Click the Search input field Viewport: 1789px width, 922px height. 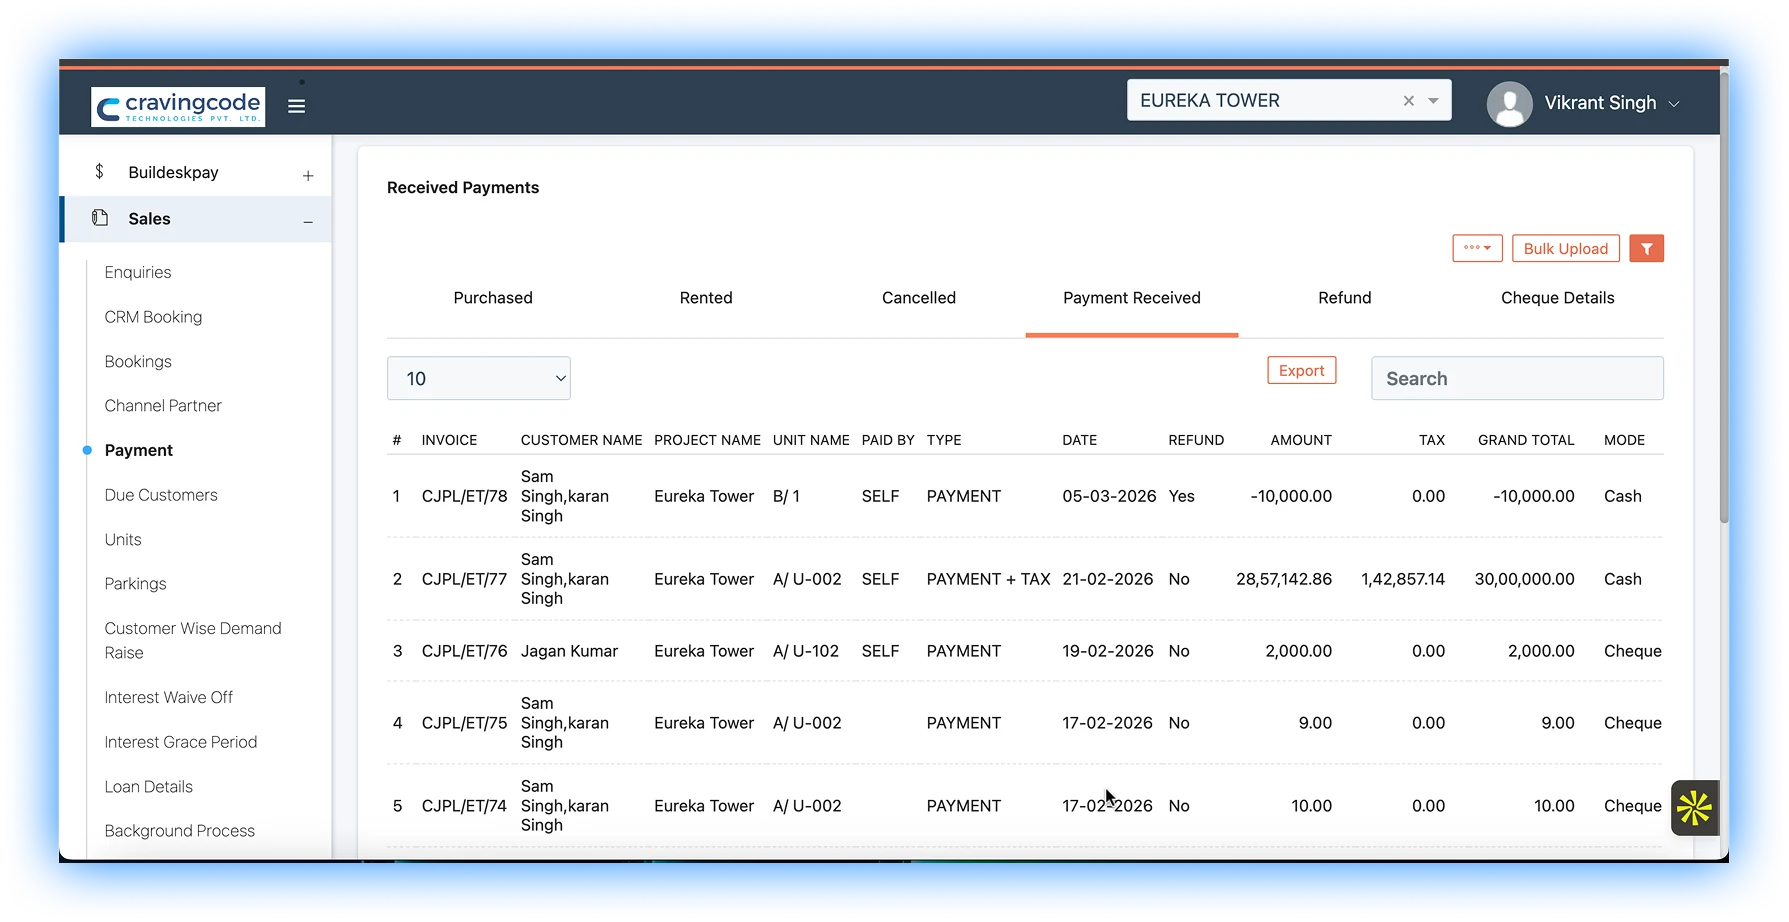coord(1517,379)
